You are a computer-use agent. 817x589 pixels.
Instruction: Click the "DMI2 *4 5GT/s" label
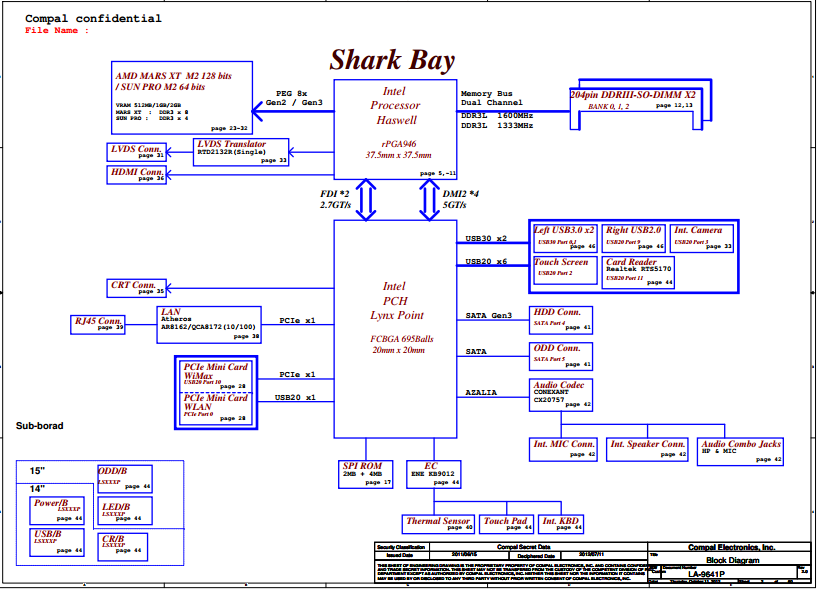(x=461, y=200)
